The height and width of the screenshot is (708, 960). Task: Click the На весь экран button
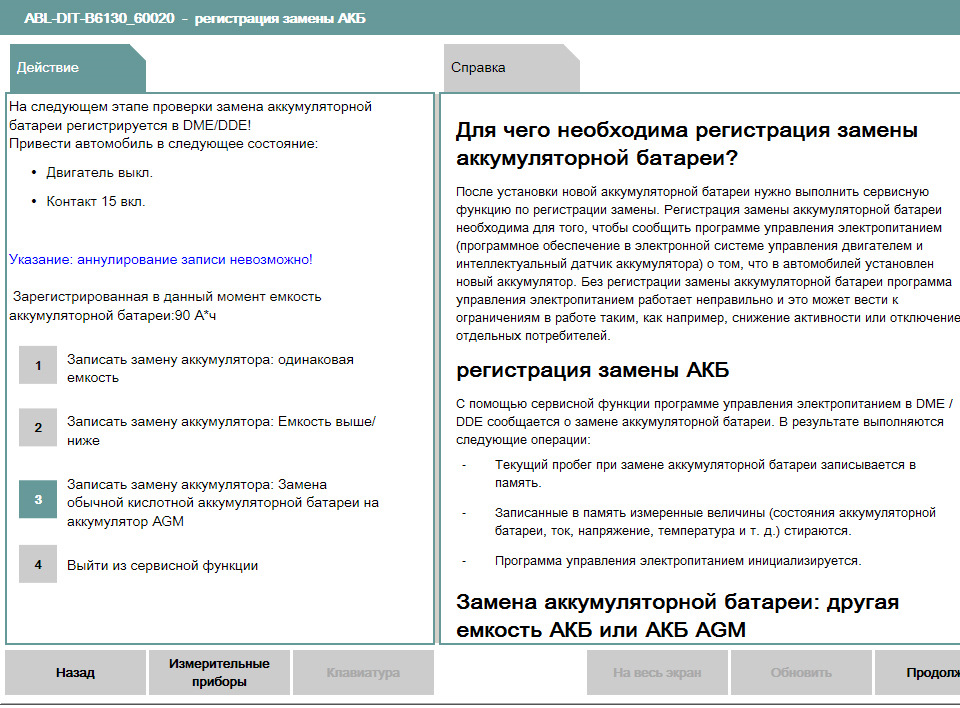657,672
